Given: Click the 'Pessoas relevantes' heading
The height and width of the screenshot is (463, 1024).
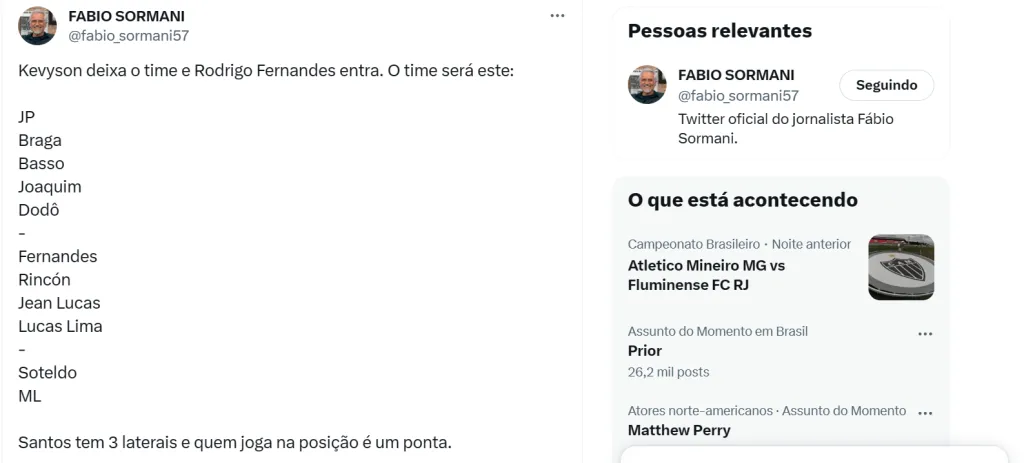Looking at the screenshot, I should click(x=719, y=31).
